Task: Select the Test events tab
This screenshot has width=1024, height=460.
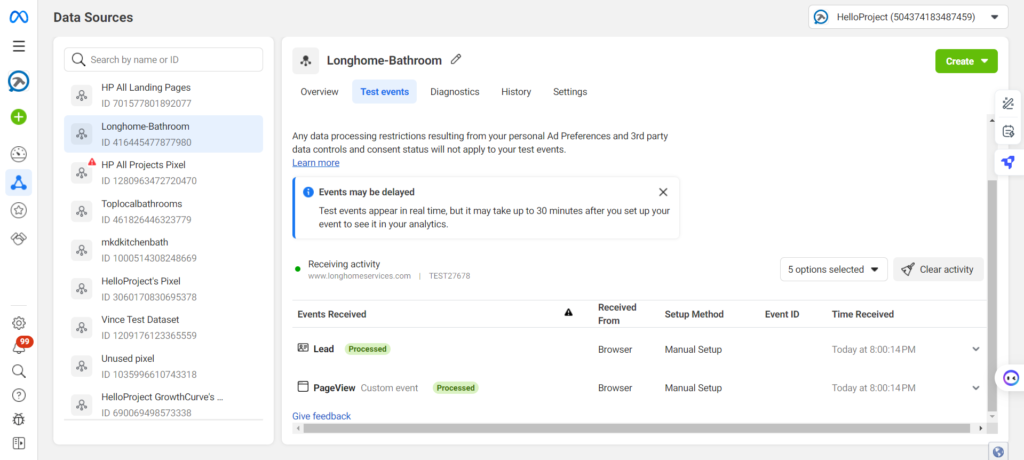Action: pos(385,91)
